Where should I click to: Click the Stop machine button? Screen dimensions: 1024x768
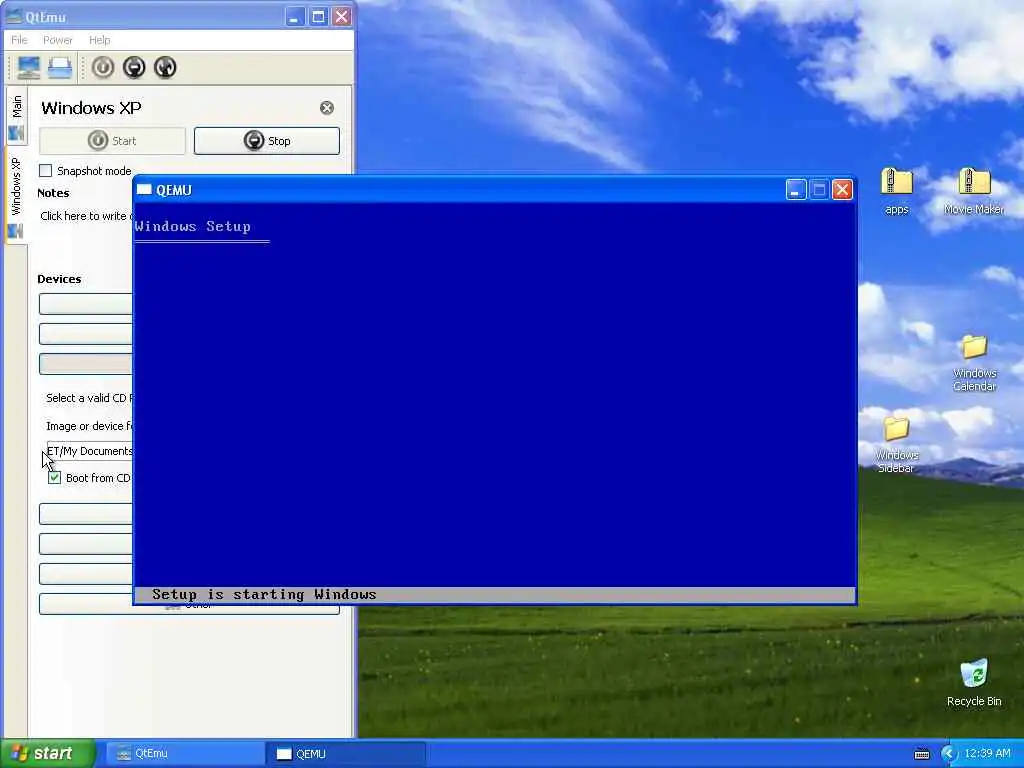coord(266,141)
